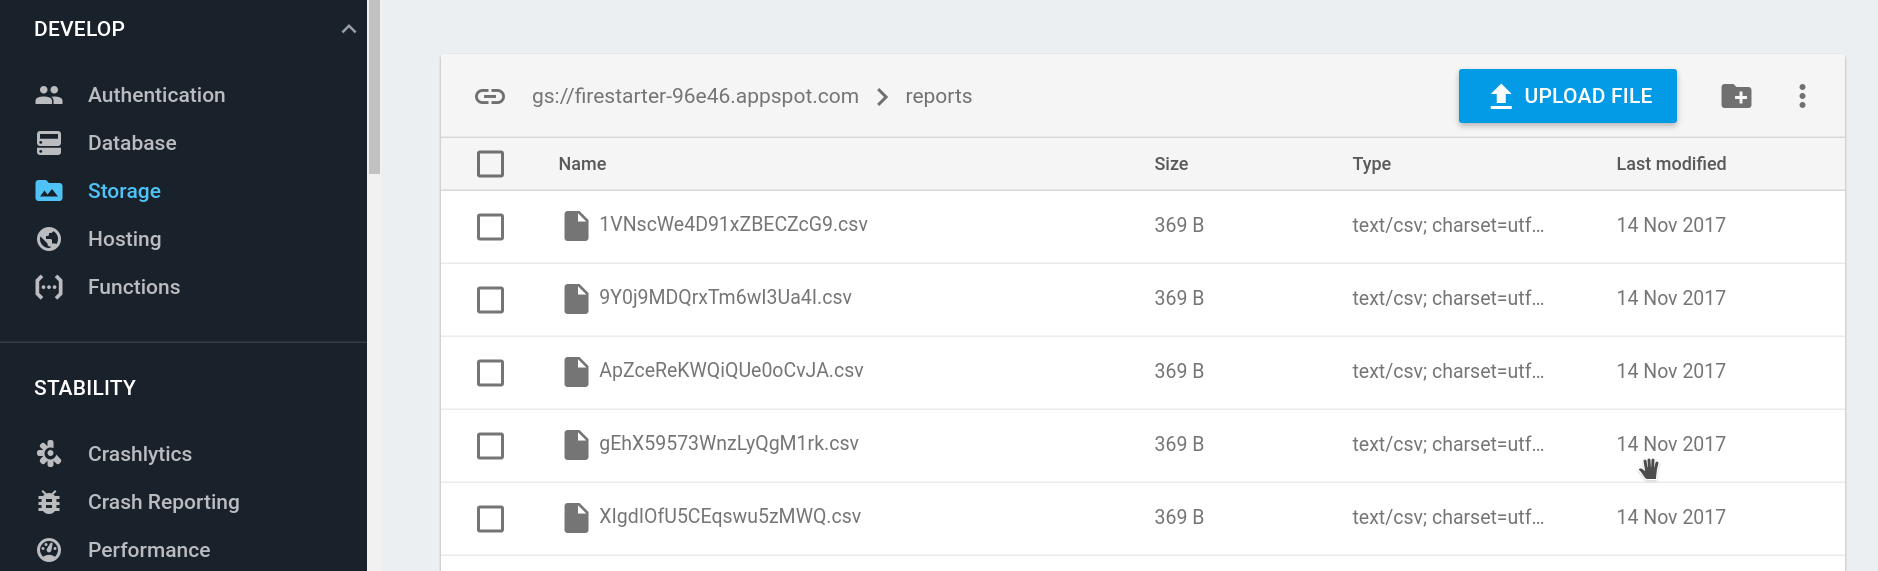This screenshot has width=1878, height=571.
Task: Click the UPLOAD FILE button
Action: (1567, 96)
